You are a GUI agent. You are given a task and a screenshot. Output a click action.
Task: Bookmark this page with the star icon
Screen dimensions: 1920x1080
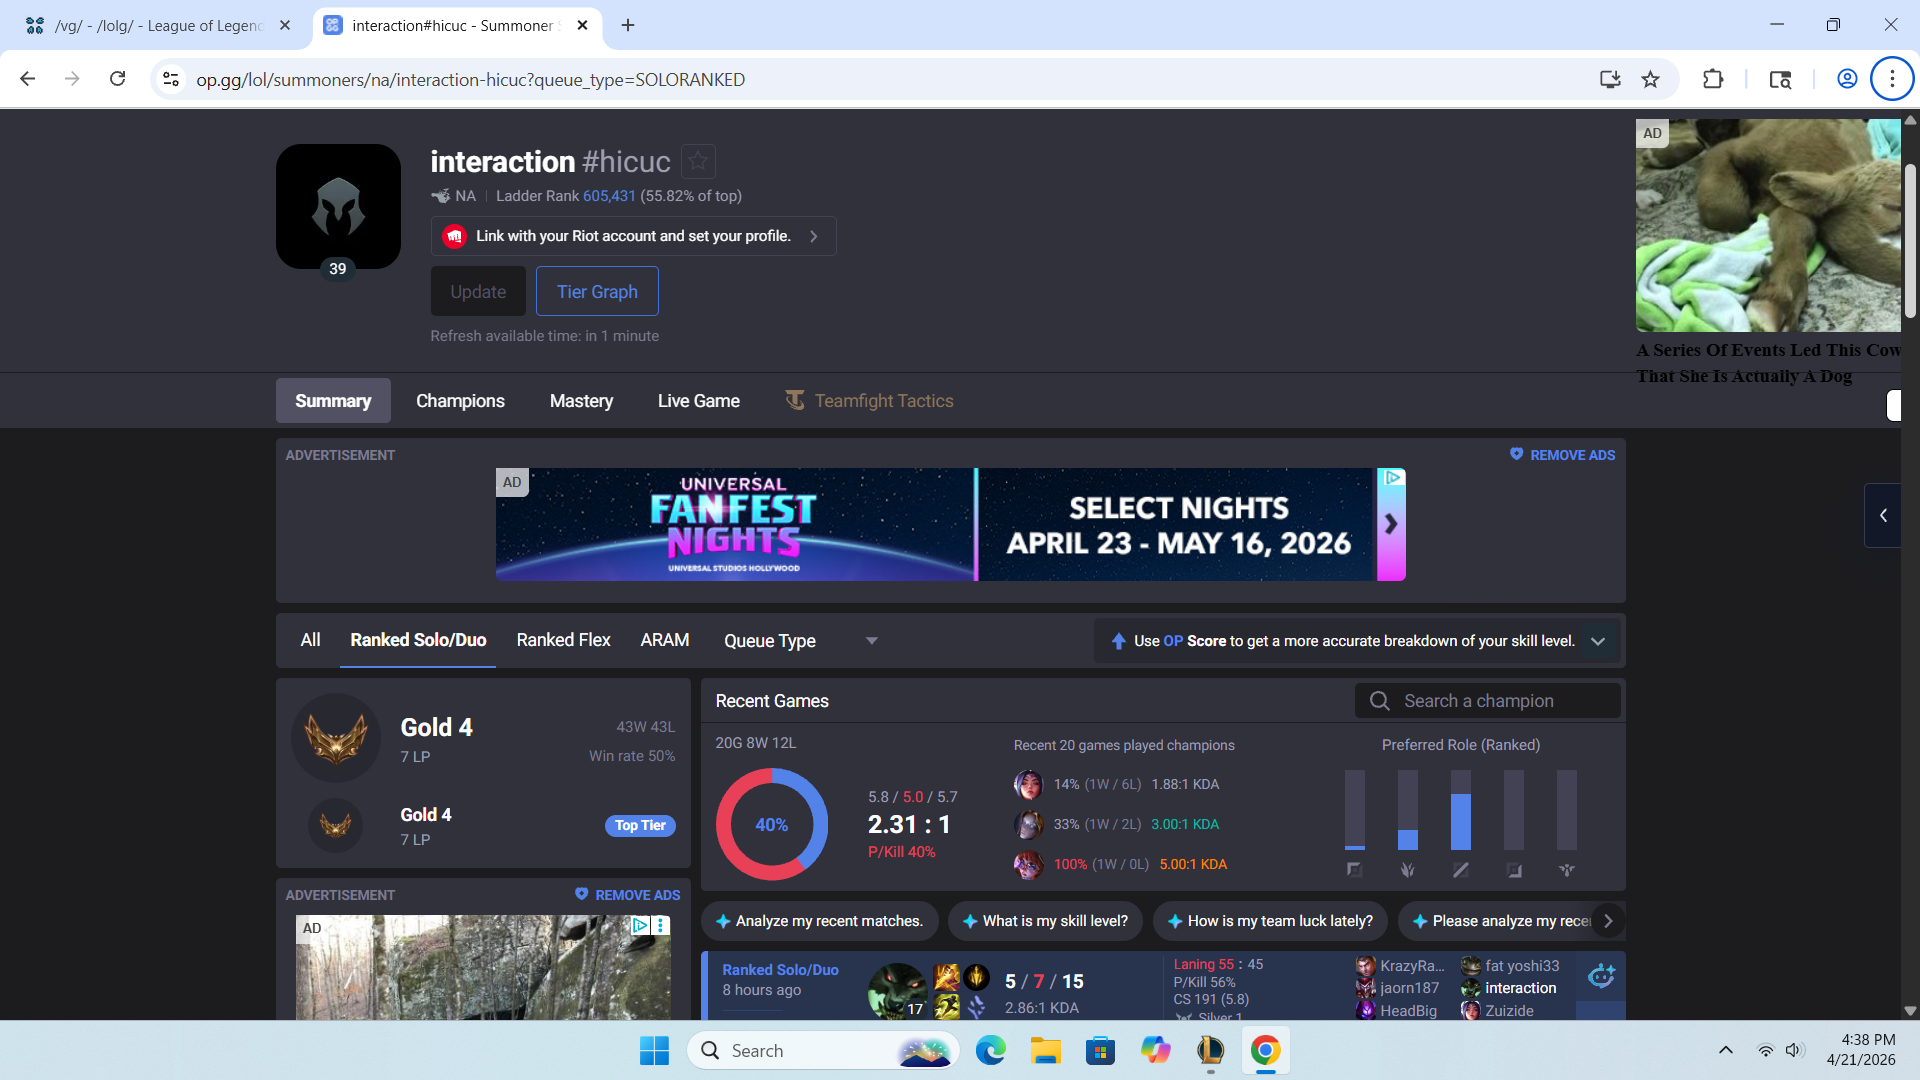click(x=1650, y=79)
